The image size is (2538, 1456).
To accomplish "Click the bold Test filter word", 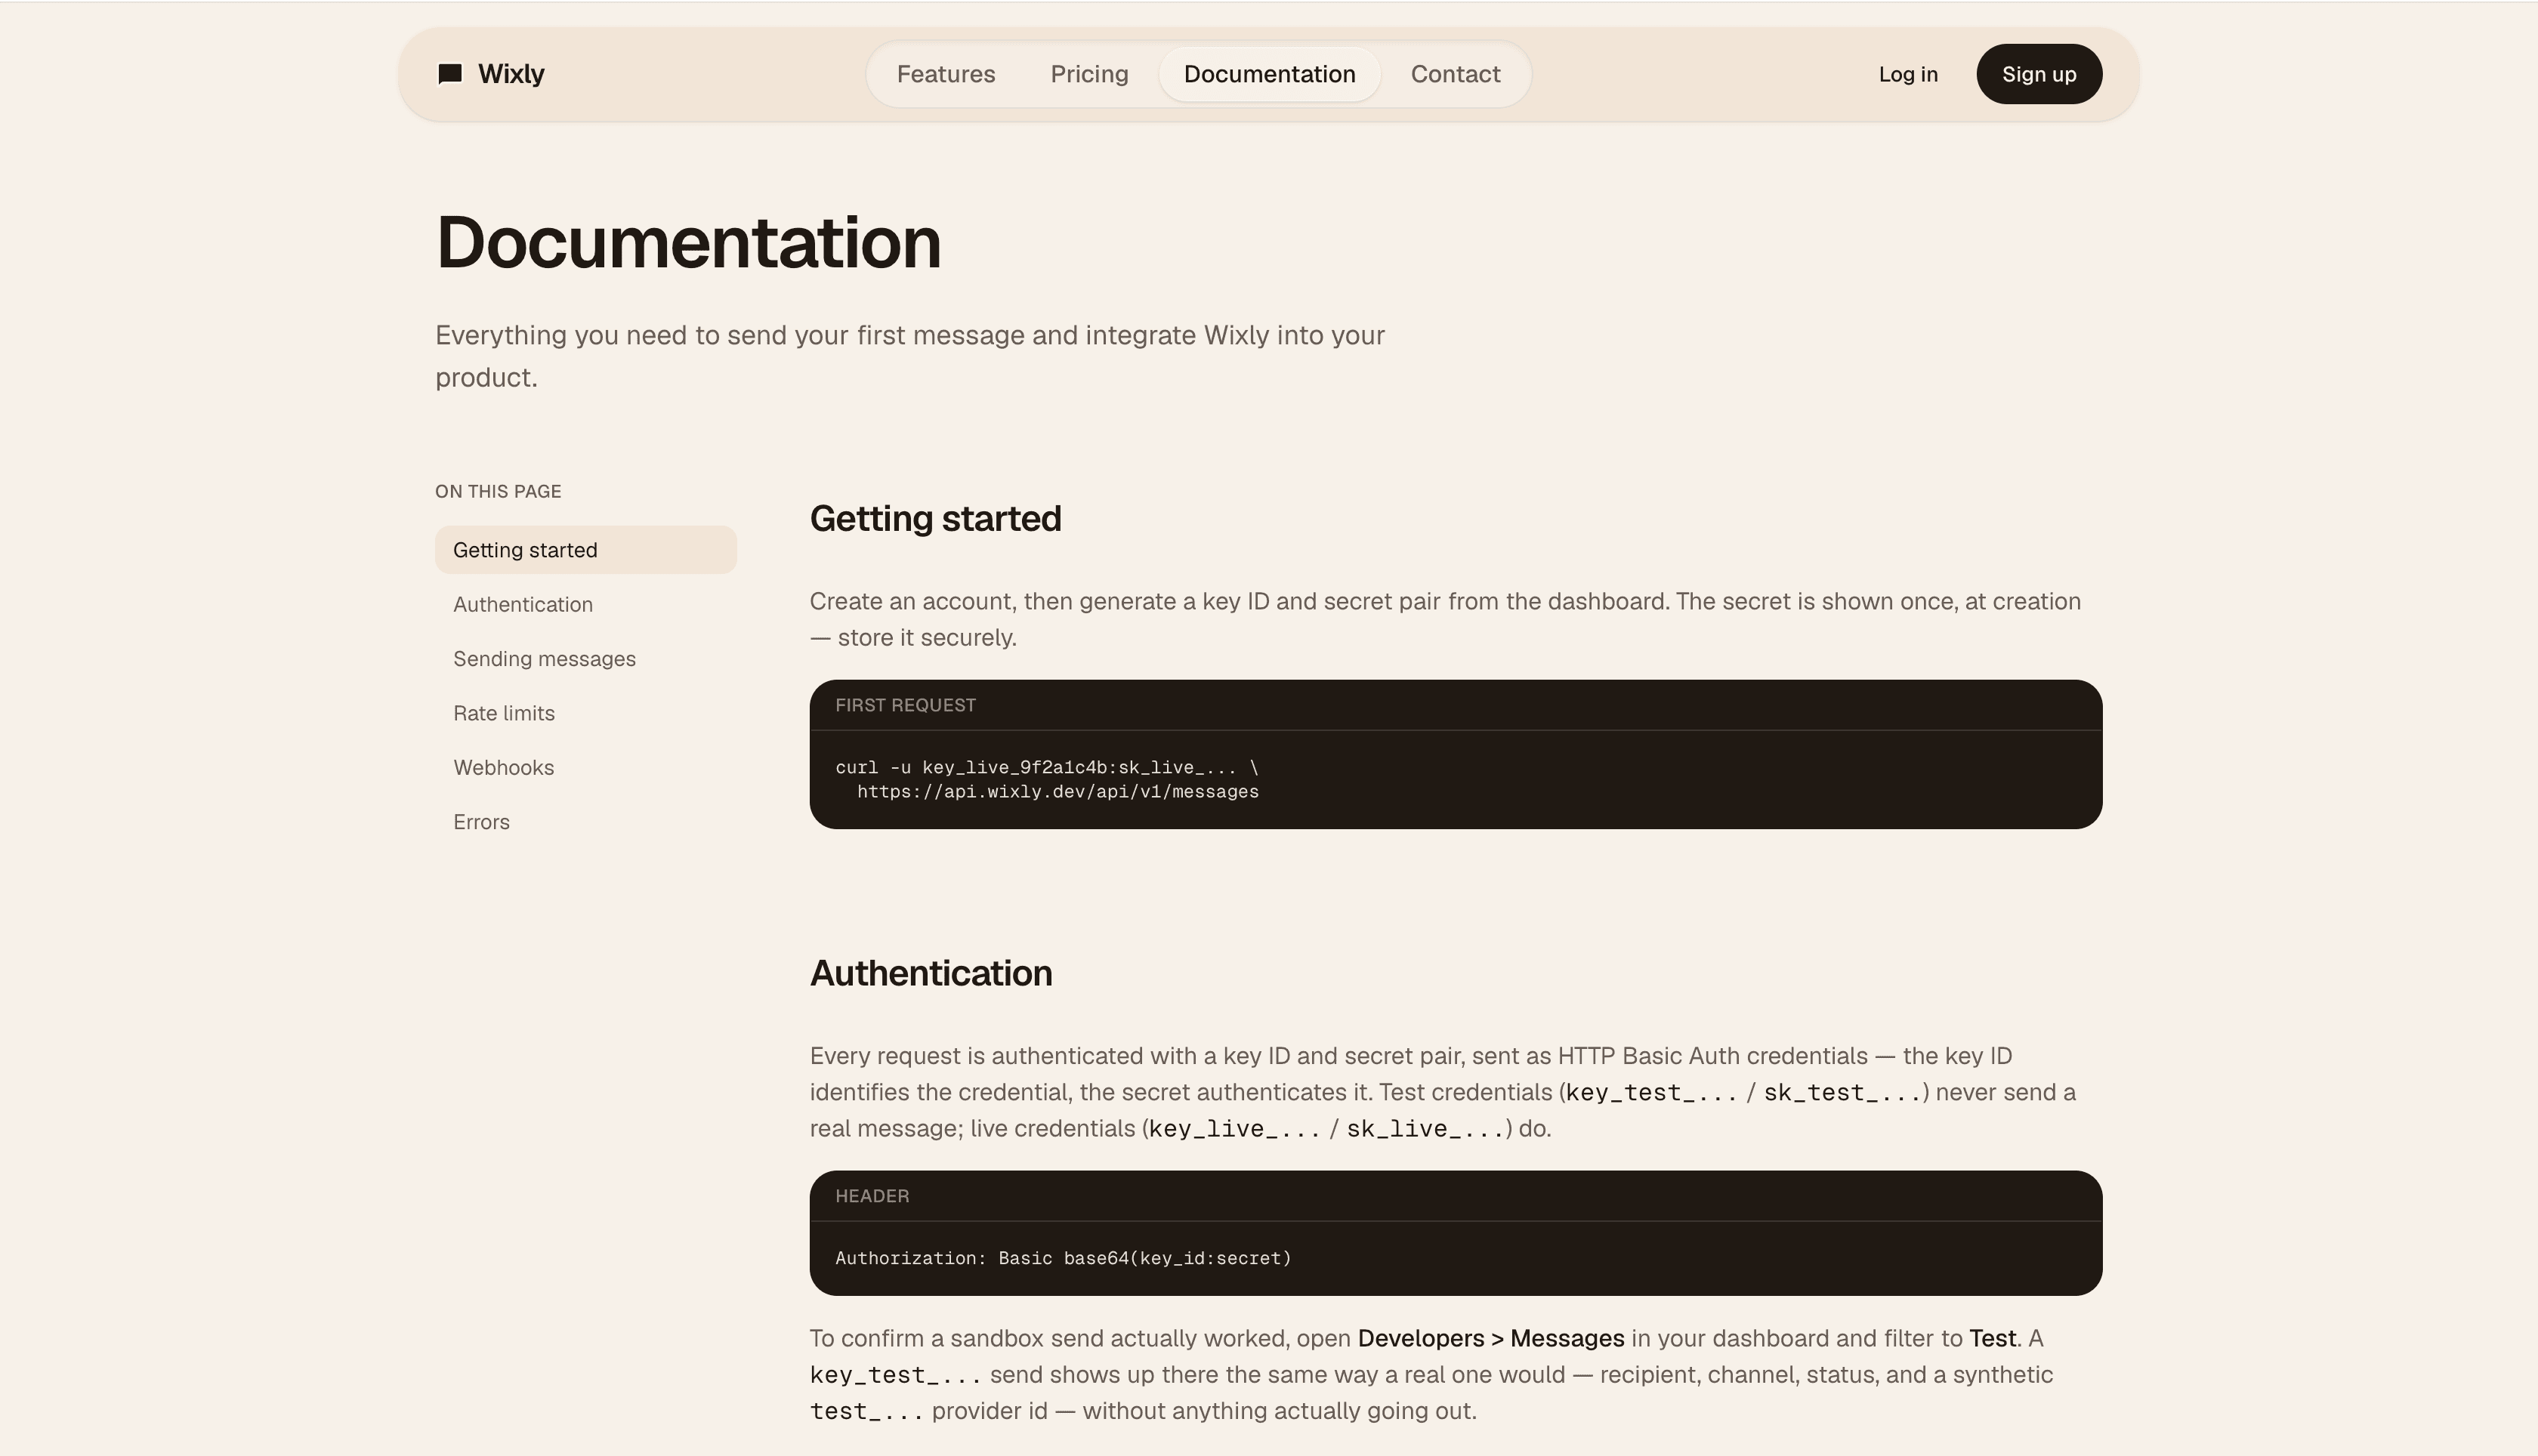I will pos(1992,1338).
